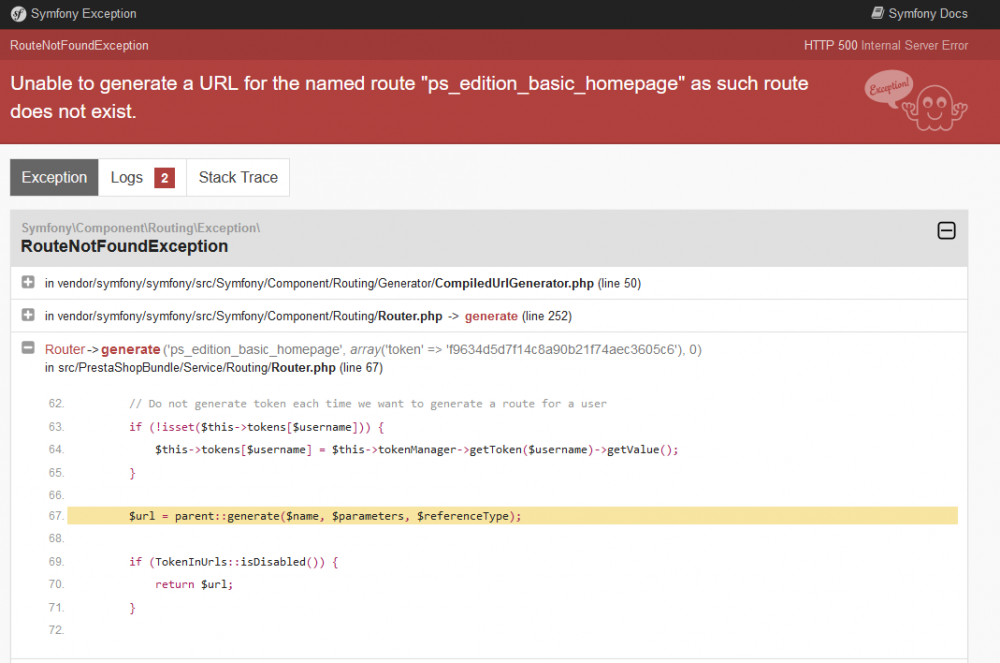
Task: Click the RouteNotFoundException class heading
Action: [124, 246]
